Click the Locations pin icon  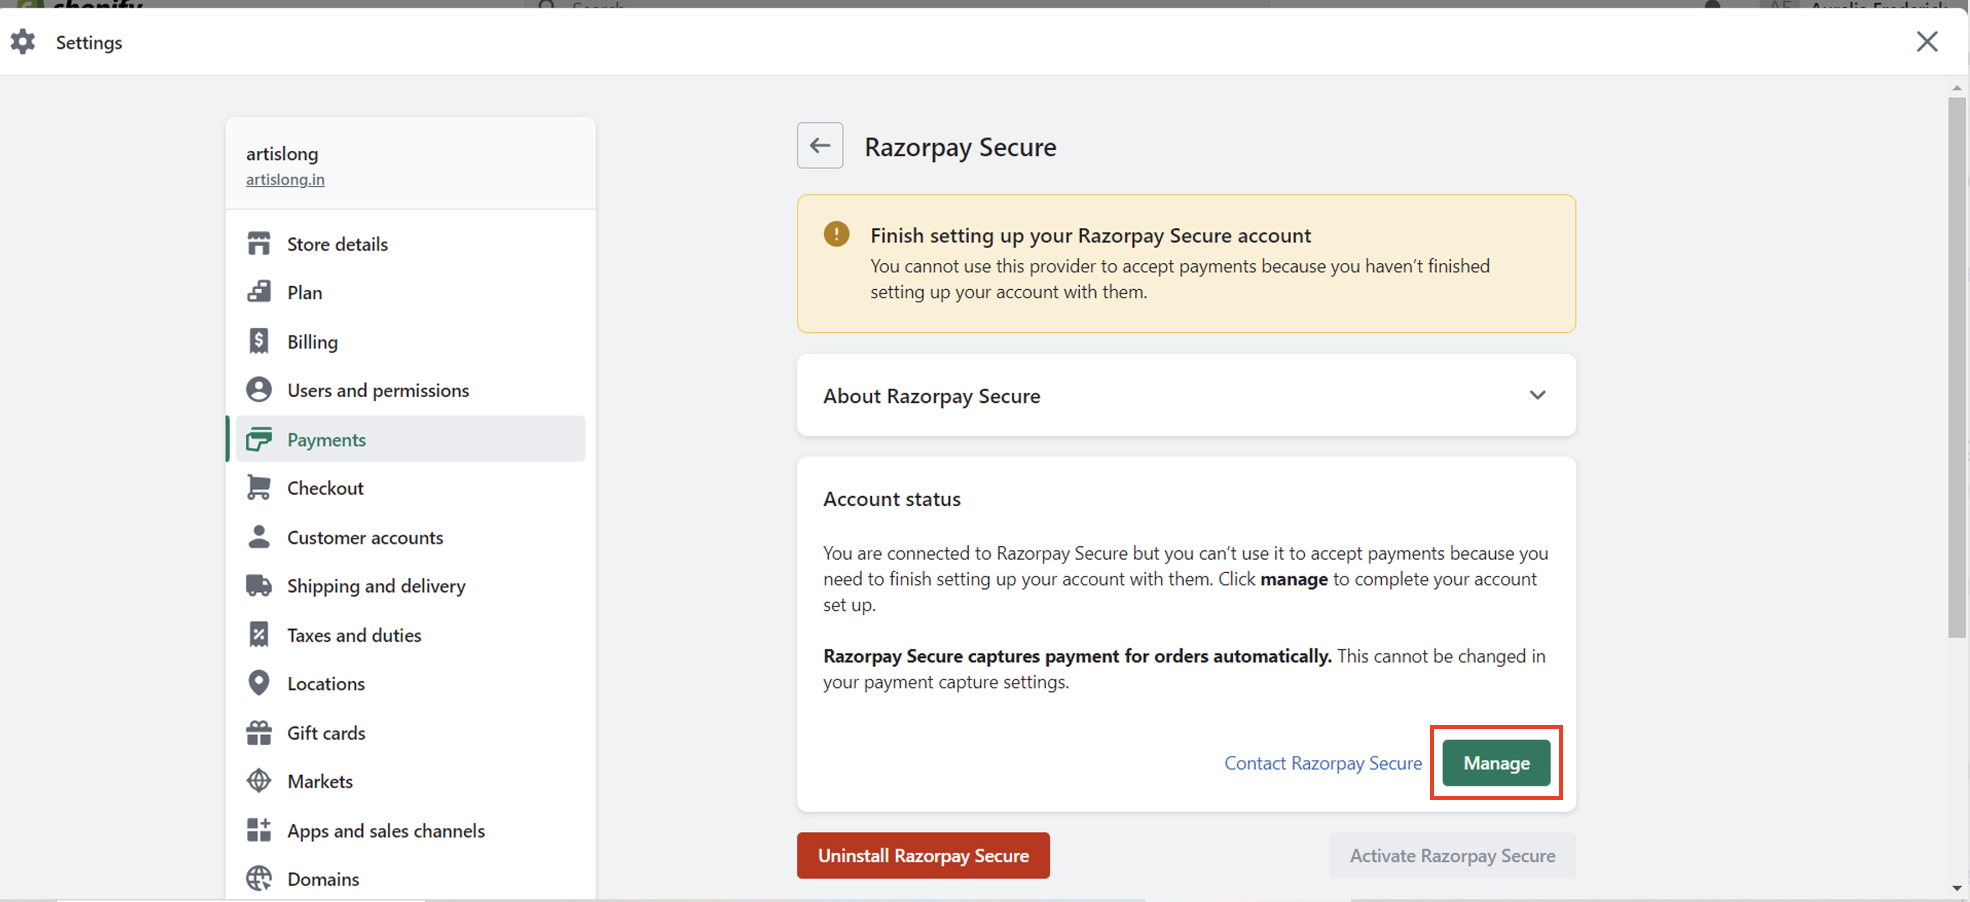pos(259,683)
